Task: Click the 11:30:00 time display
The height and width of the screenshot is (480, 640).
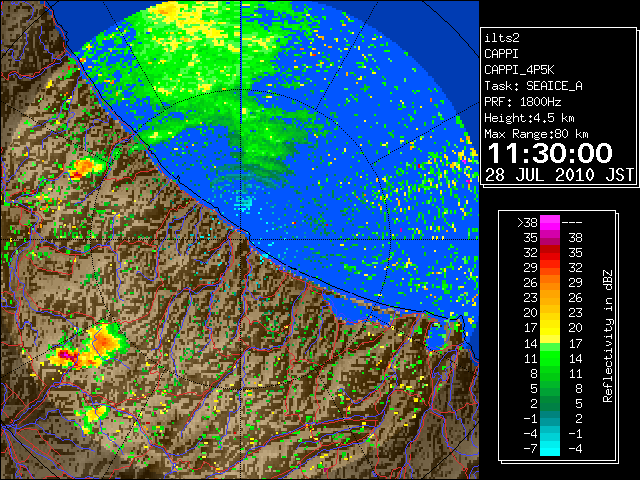Action: (x=550, y=153)
